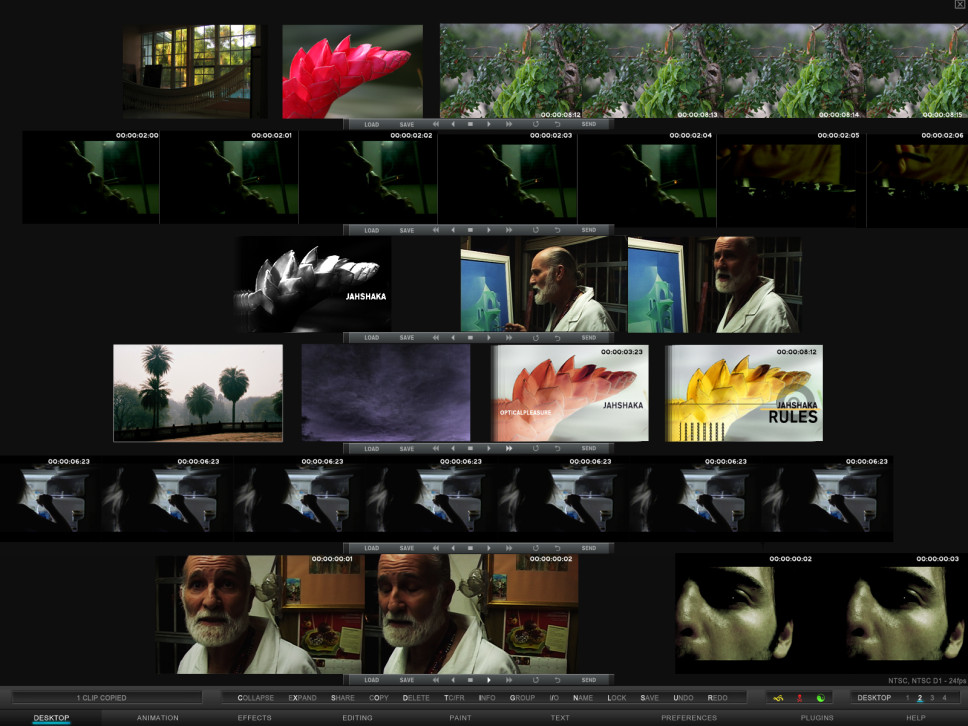Screen dimensions: 968x726
Task: Click the return arrow icon under the 00:00:02:03 frame
Action: click(x=557, y=230)
